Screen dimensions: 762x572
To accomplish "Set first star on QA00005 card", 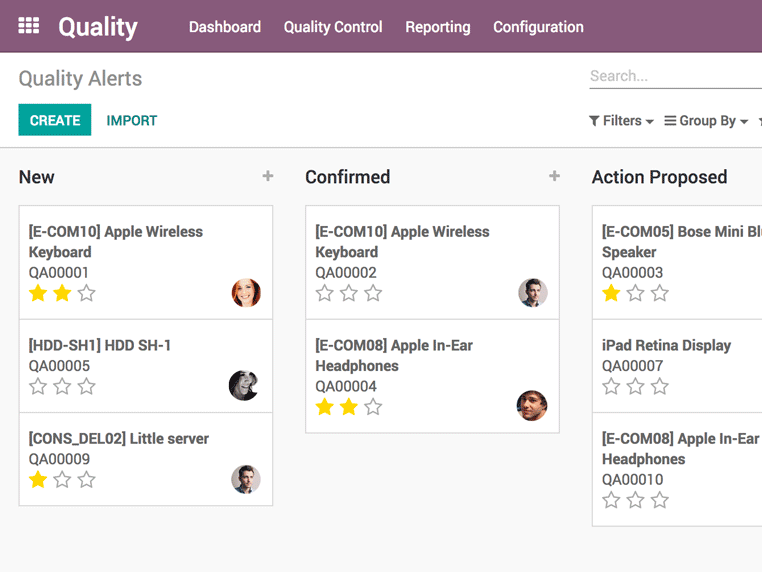I will click(x=38, y=386).
